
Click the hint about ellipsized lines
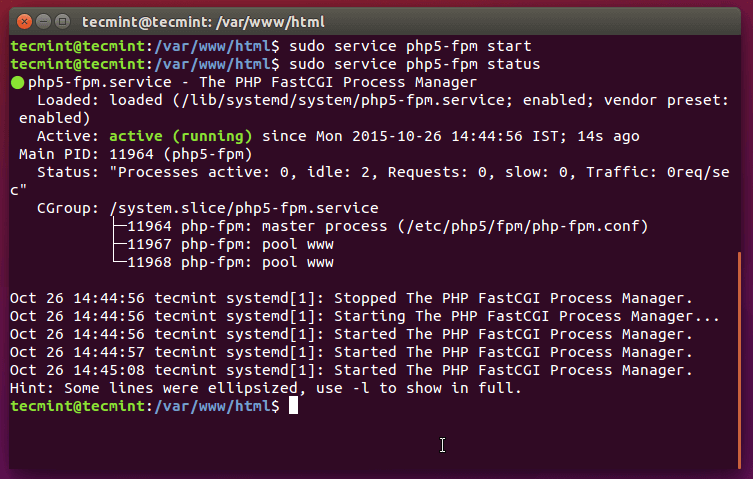(265, 388)
